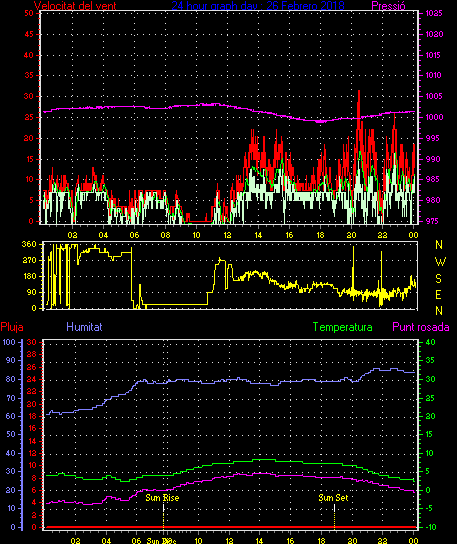
Task: Click the 'E' compass label beside direction graph
Action: (439, 295)
